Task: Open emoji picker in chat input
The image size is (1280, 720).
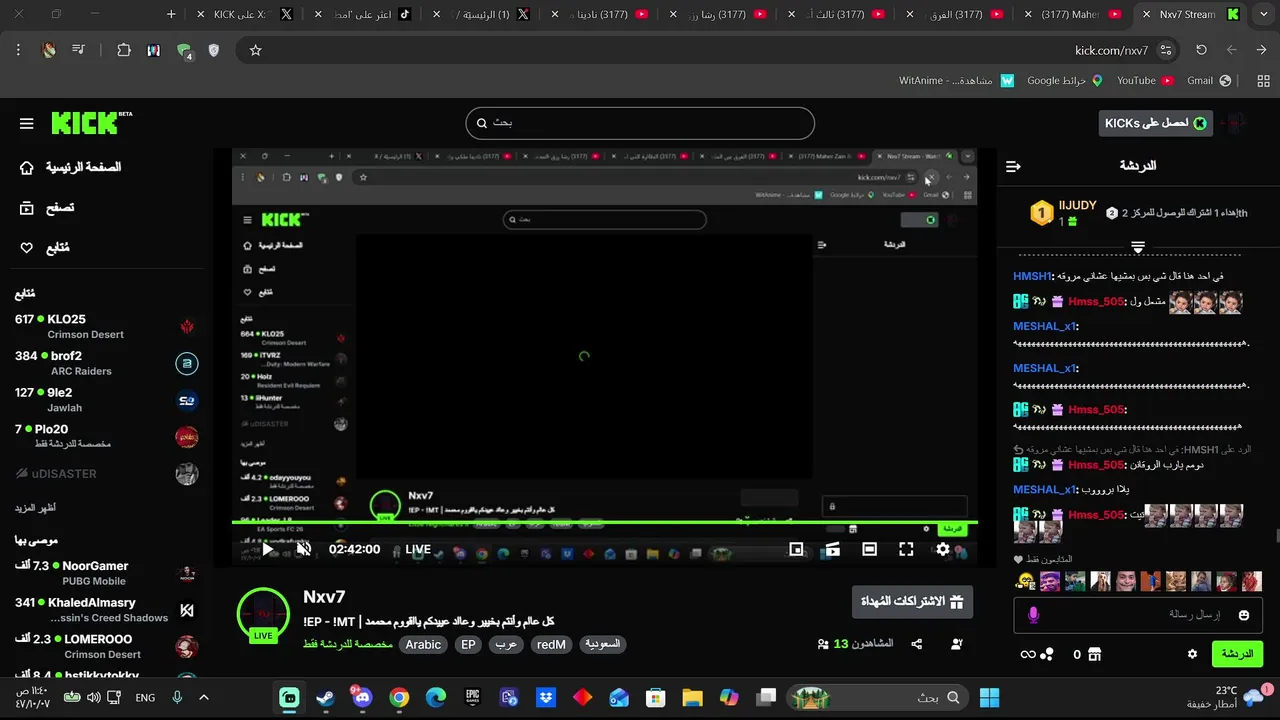Action: 1244,615
